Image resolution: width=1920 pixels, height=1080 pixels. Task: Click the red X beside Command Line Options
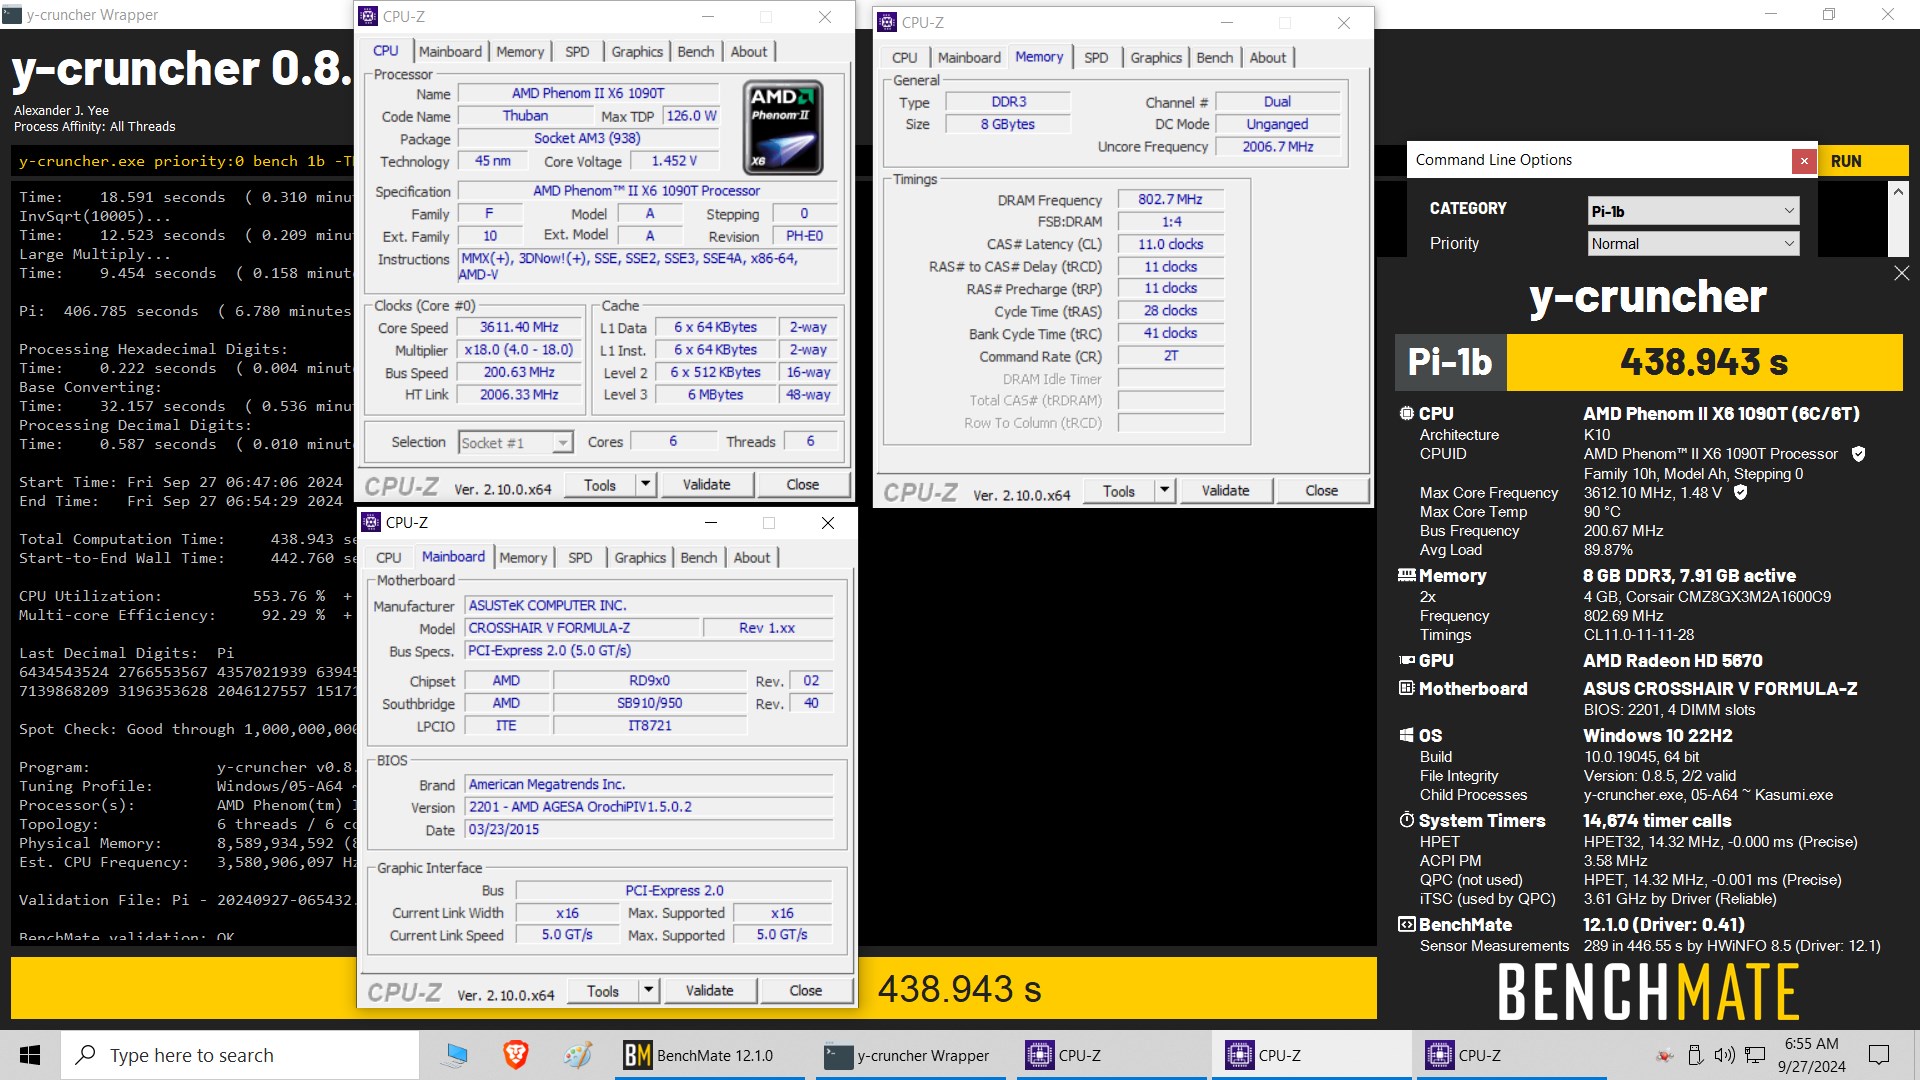coord(1804,161)
